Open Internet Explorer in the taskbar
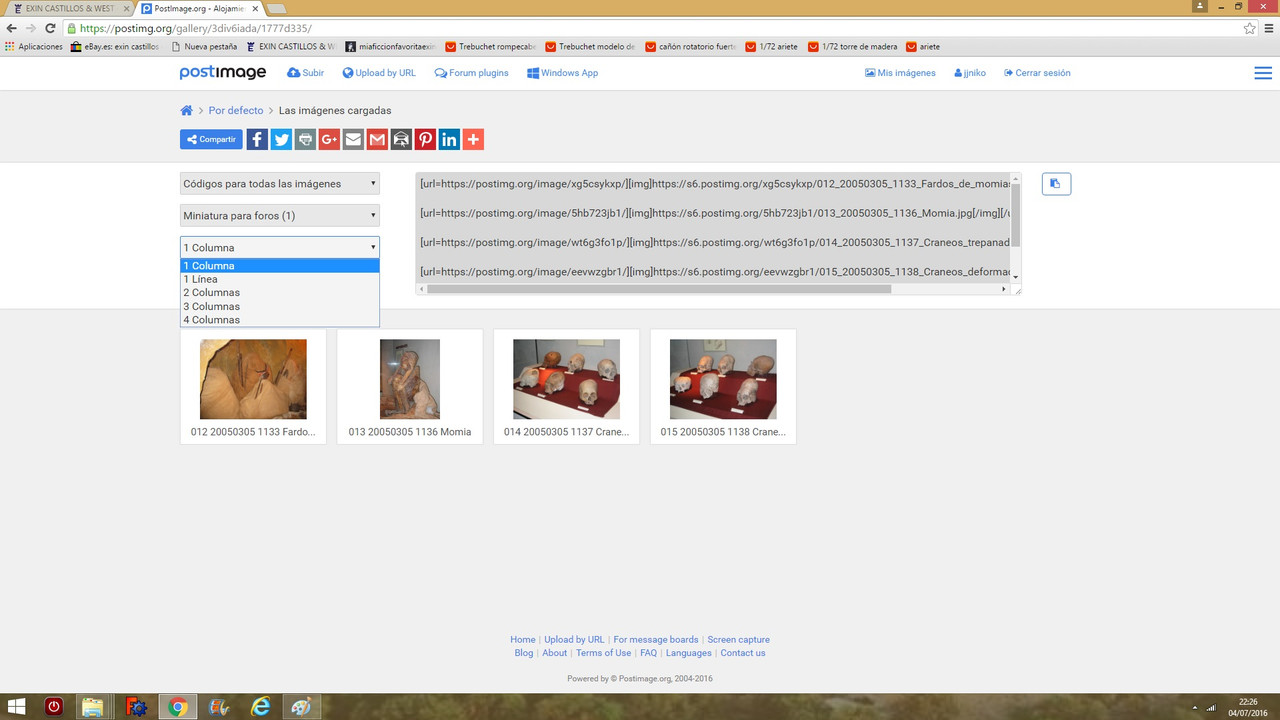 point(260,707)
